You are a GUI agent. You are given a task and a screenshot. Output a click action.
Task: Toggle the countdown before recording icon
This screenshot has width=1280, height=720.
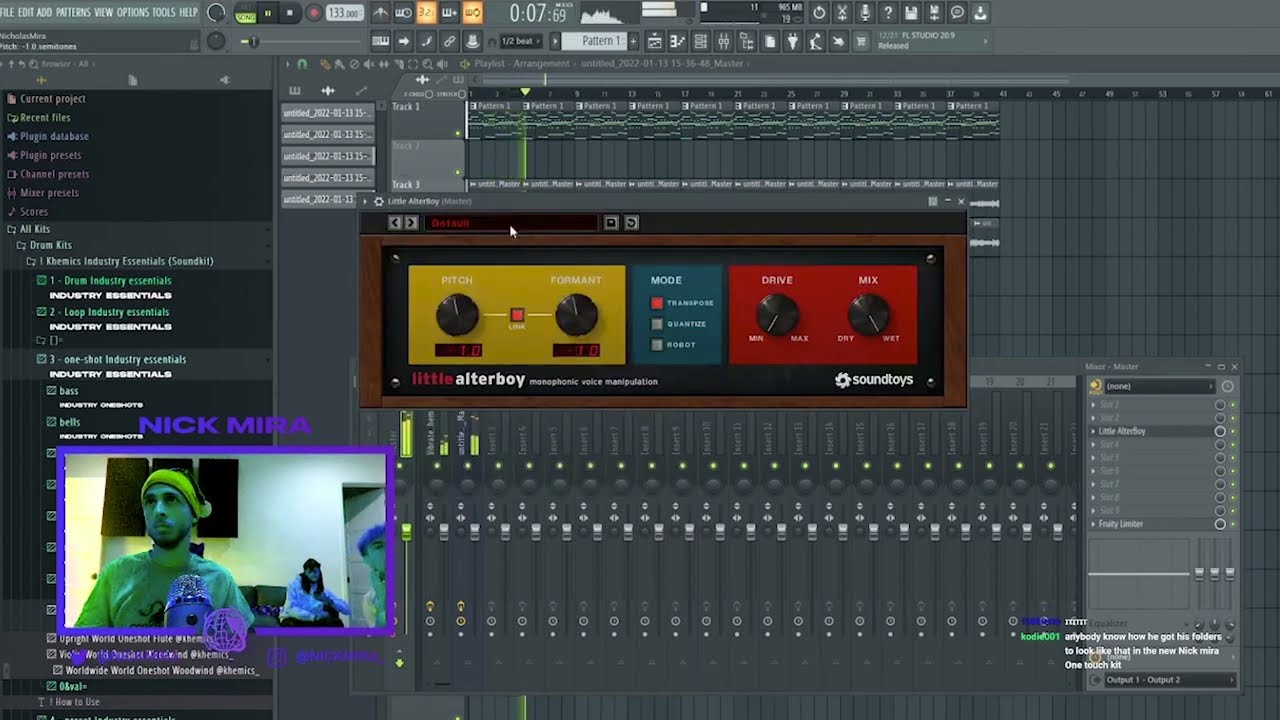pyautogui.click(x=427, y=13)
